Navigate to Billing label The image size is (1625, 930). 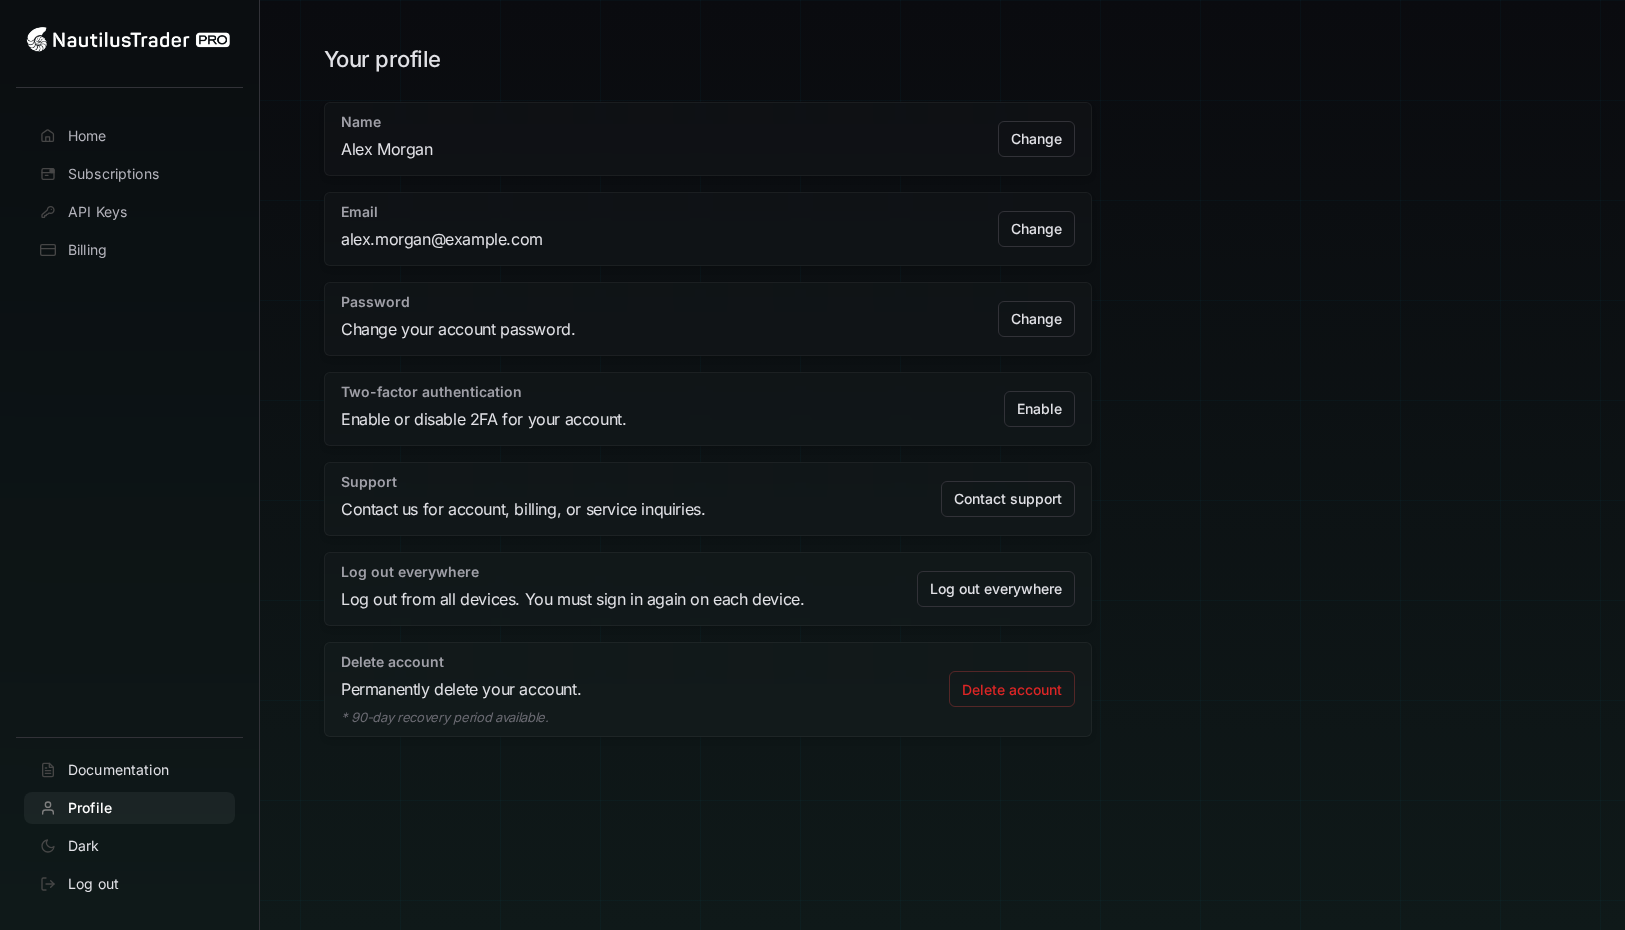coord(87,250)
